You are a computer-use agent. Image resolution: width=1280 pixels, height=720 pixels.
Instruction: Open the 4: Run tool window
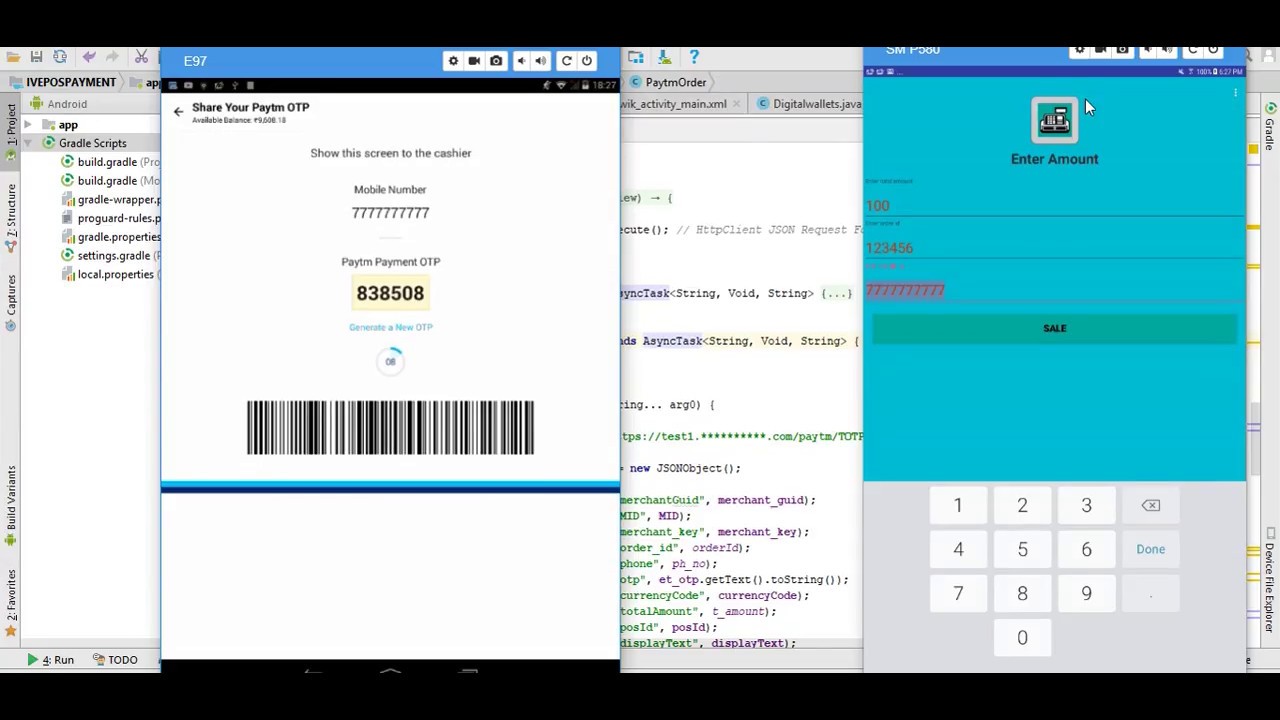pyautogui.click(x=51, y=660)
